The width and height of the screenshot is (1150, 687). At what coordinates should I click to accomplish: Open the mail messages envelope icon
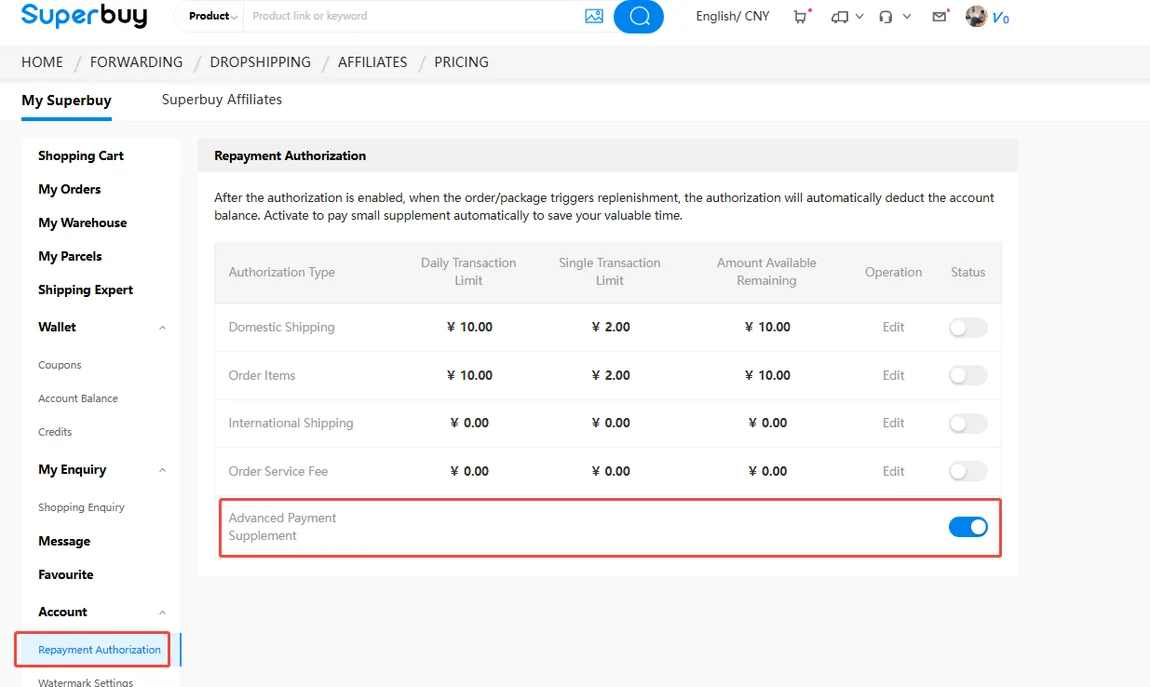939,16
